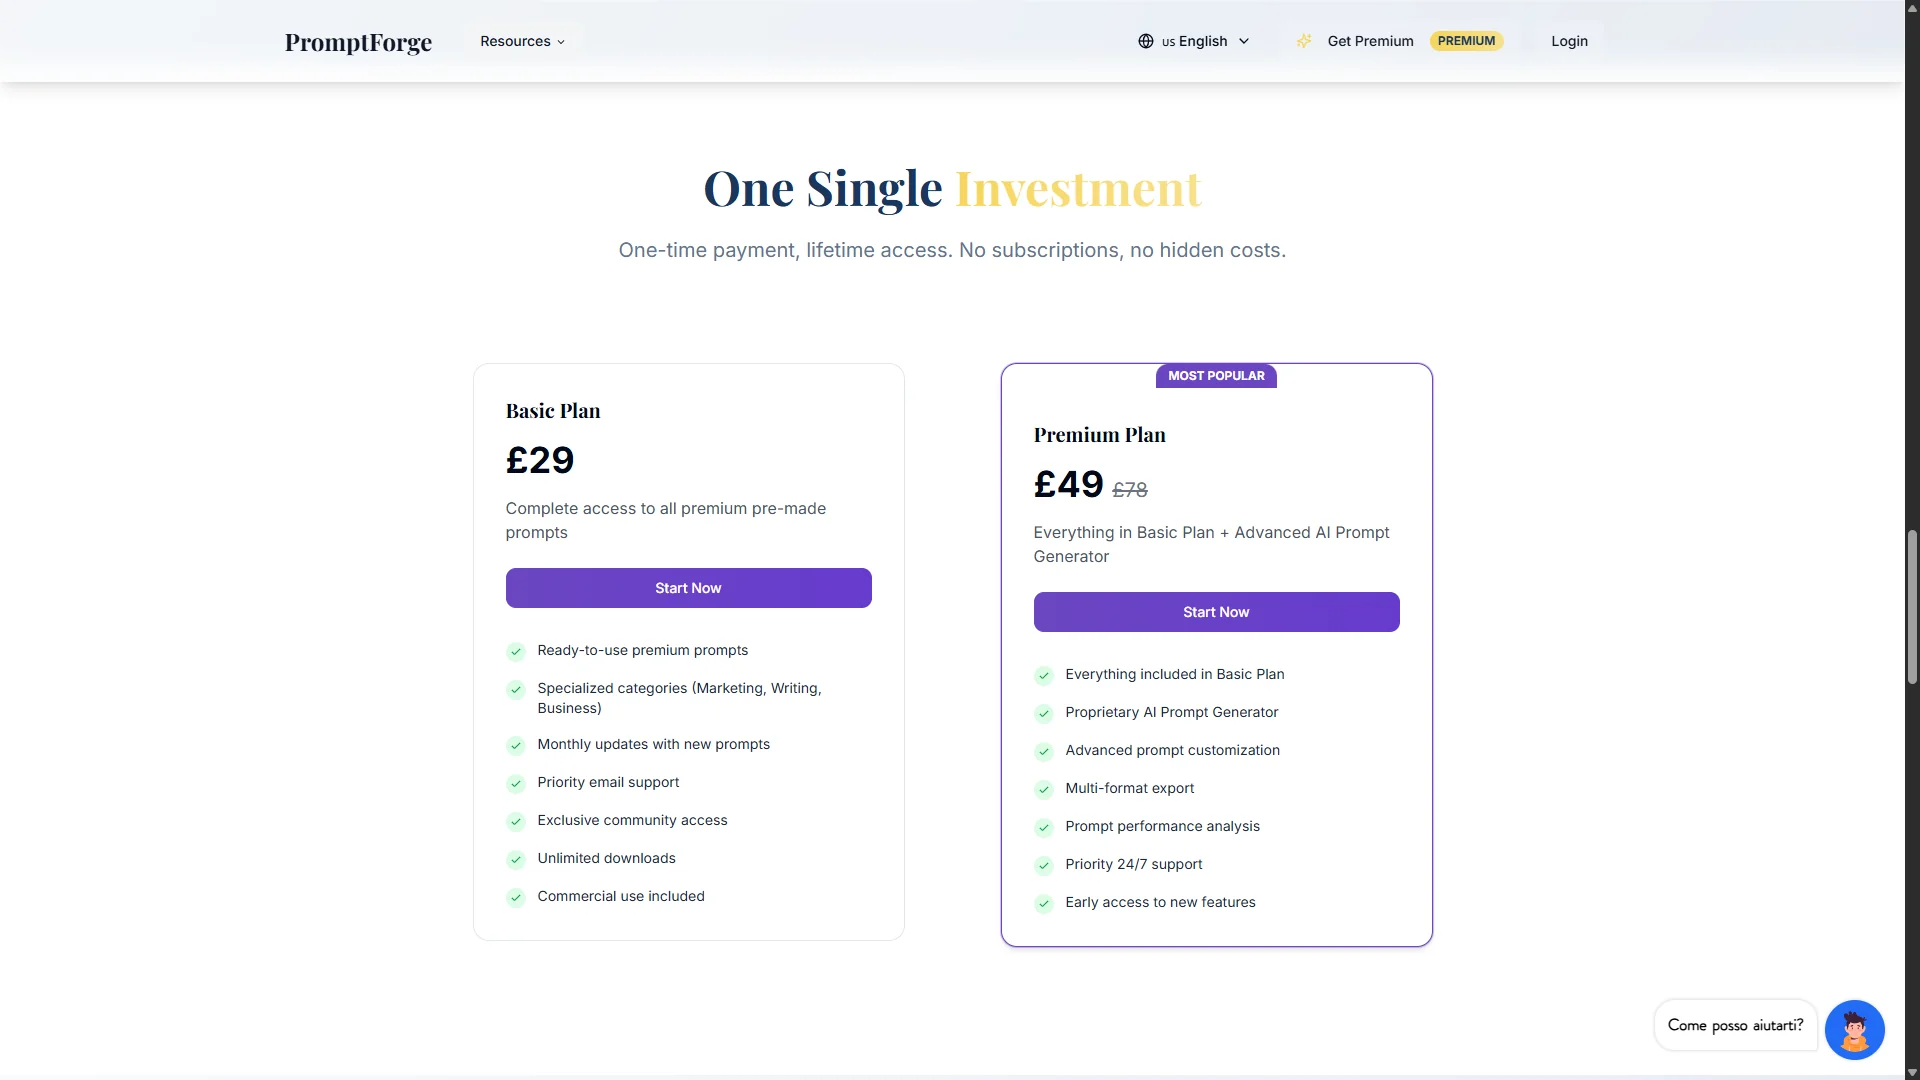
Task: Click the page vertical scrollbar thumb
Action: (x=1912, y=607)
